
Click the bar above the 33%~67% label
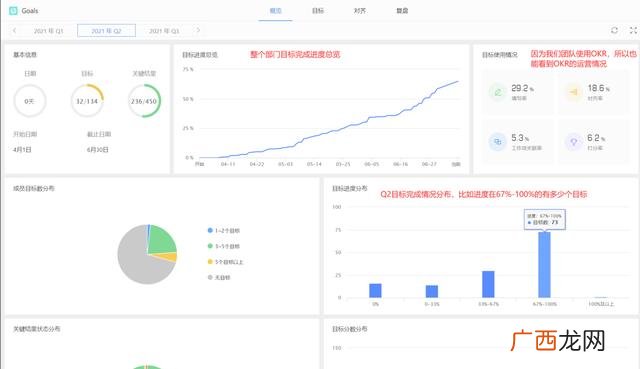click(x=488, y=284)
